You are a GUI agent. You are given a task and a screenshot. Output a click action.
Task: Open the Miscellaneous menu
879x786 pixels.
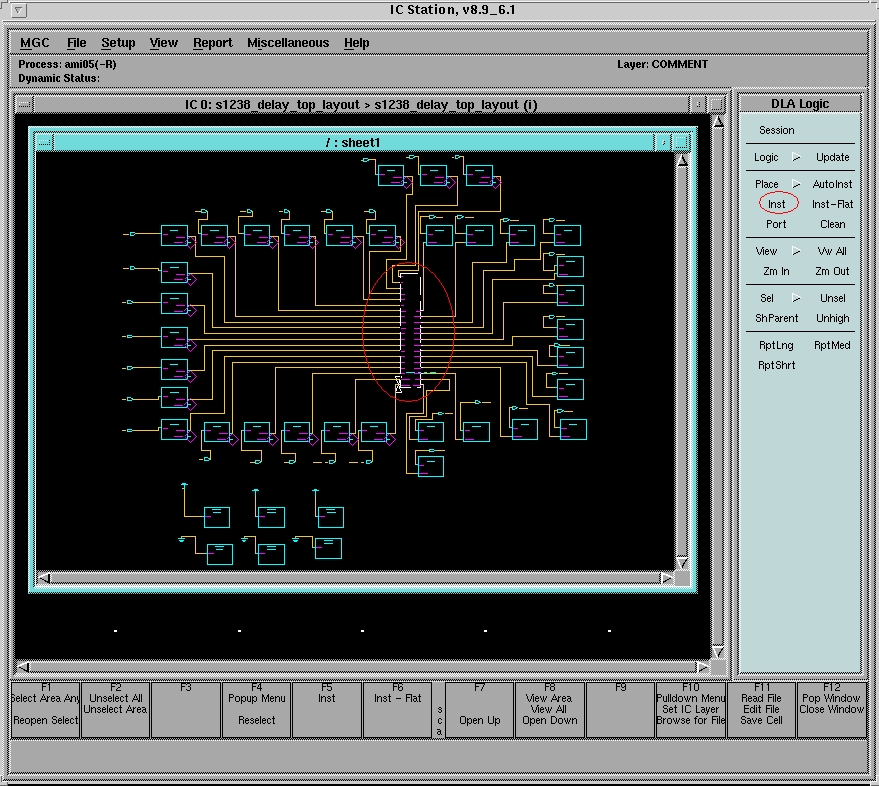288,43
